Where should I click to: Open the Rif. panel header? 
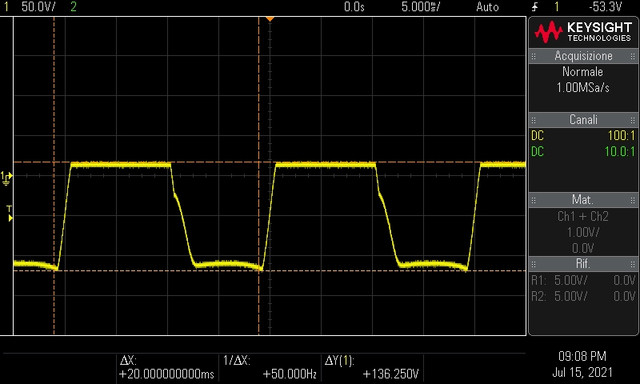tap(583, 264)
